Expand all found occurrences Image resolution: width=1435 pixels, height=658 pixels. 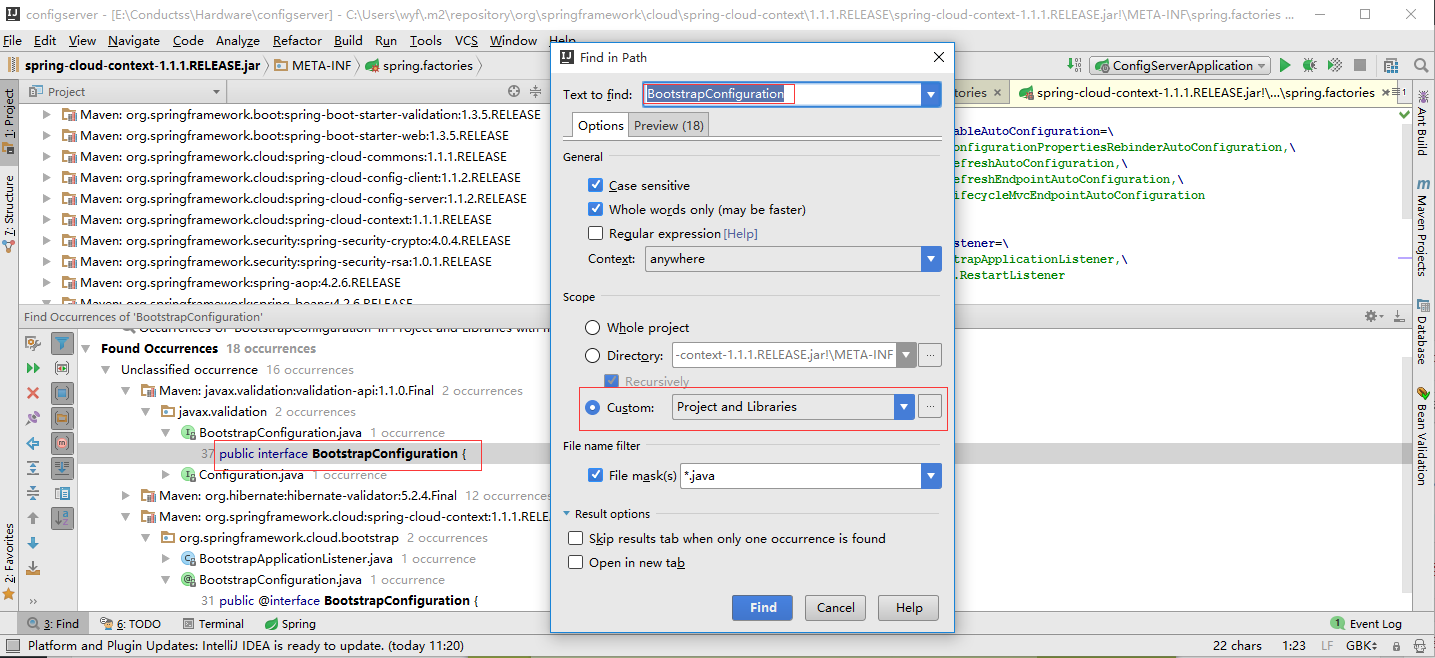(33, 468)
